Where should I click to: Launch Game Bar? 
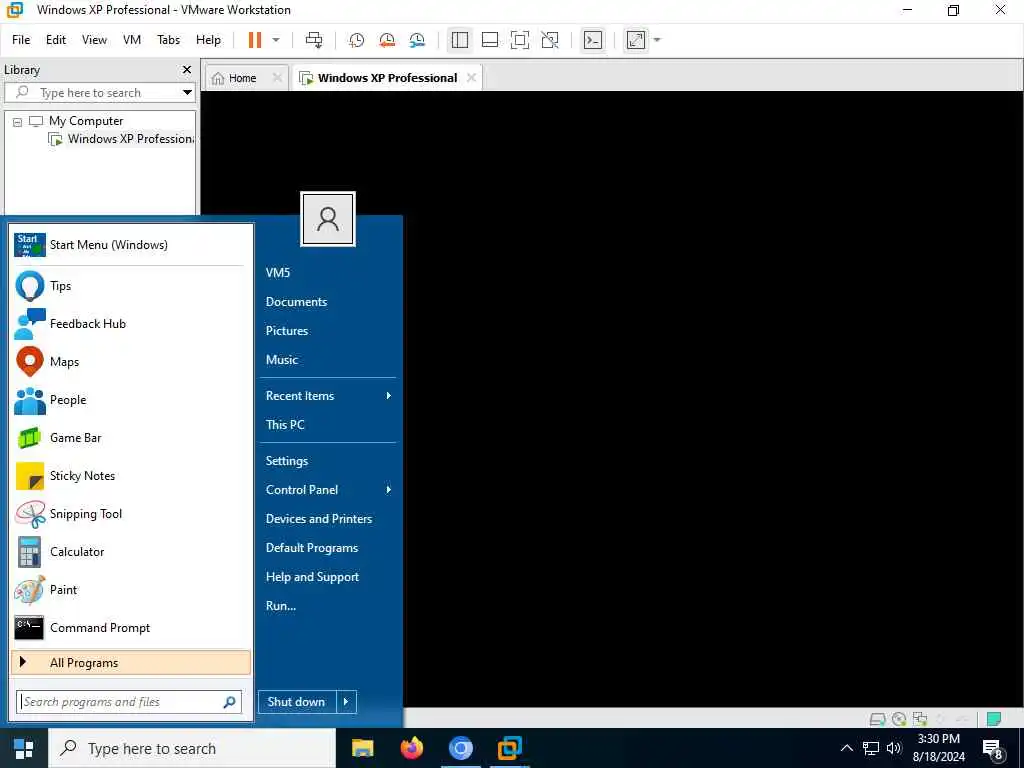[130, 438]
